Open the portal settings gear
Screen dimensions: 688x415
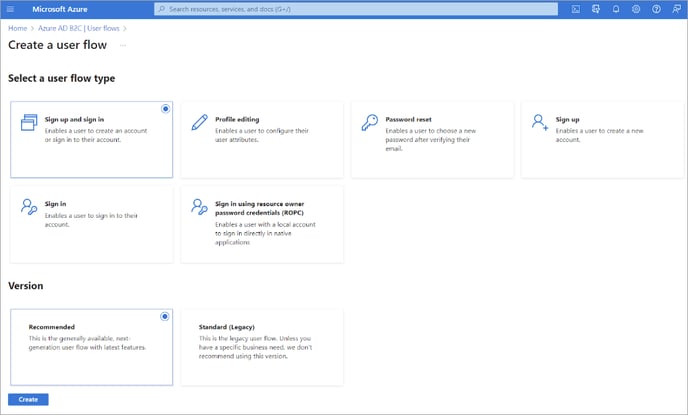tap(636, 9)
